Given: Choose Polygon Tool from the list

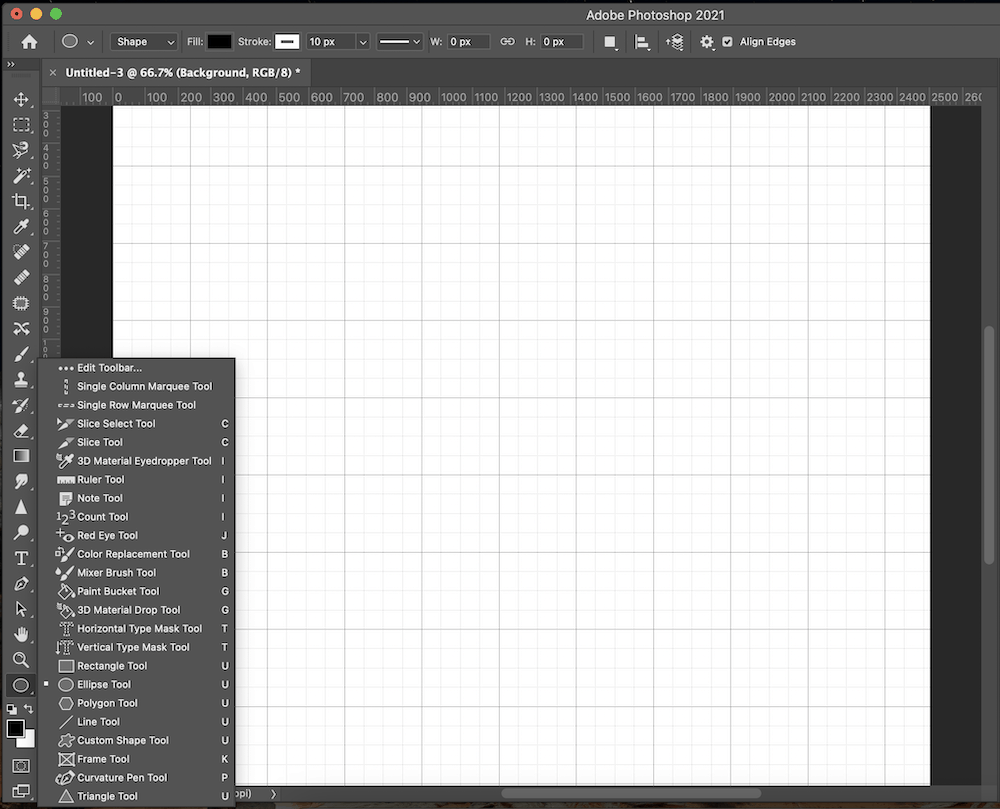Looking at the screenshot, I should 136,703.
